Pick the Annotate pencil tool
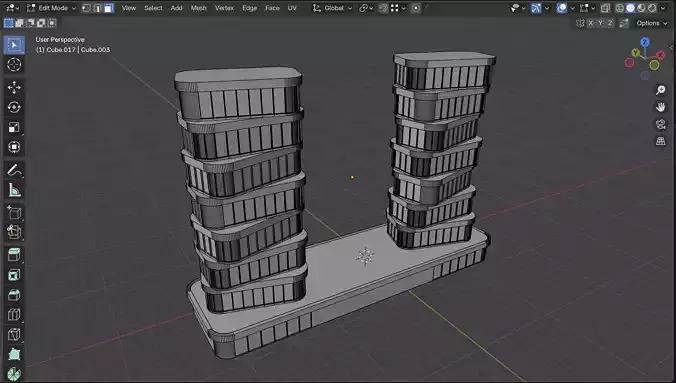This screenshot has height=383, width=676. click(x=14, y=170)
